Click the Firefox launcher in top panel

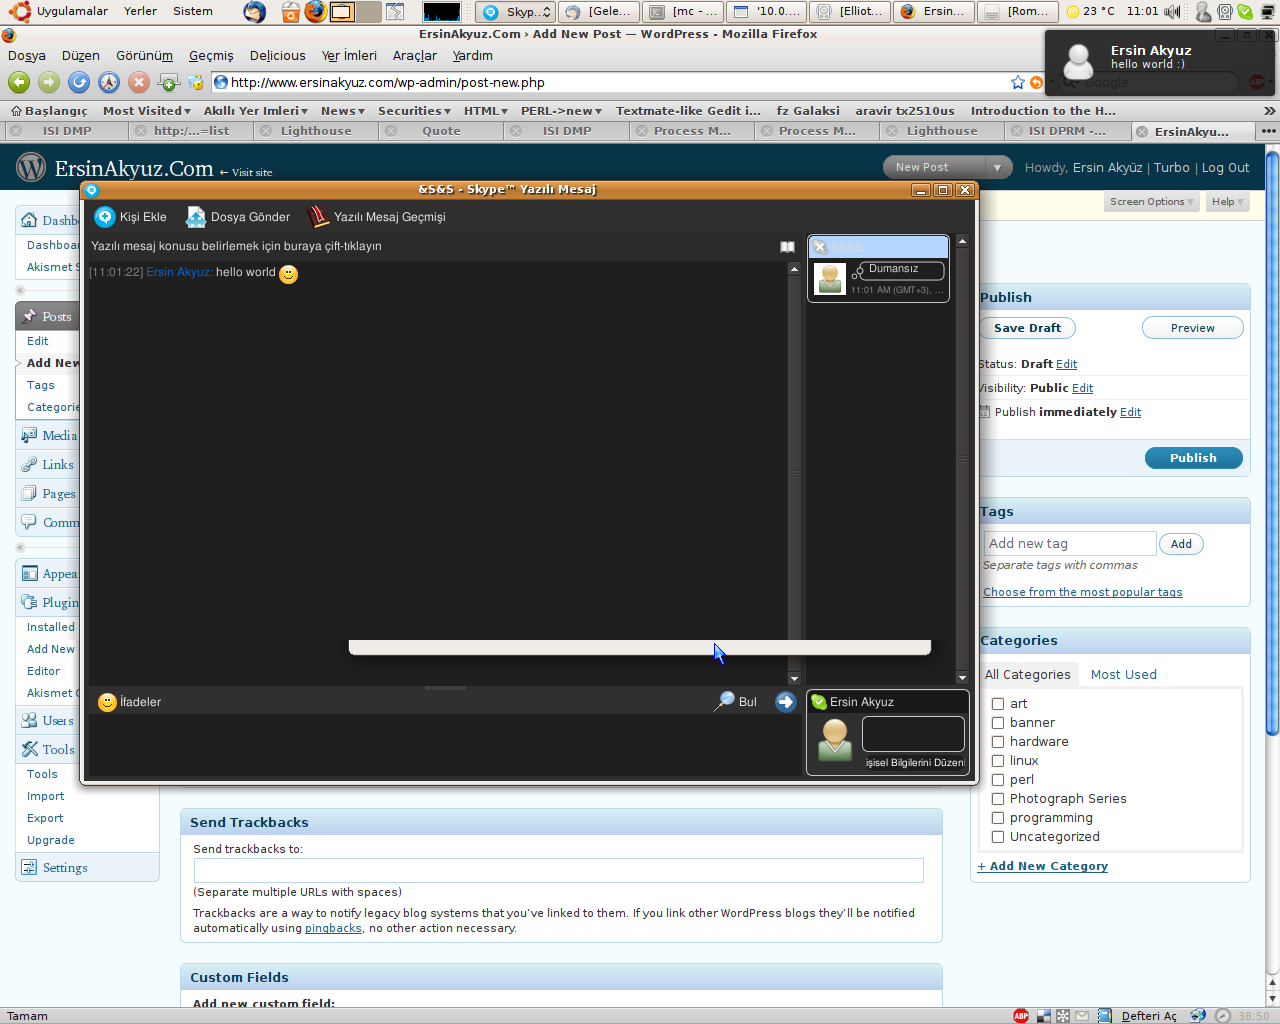coord(316,12)
